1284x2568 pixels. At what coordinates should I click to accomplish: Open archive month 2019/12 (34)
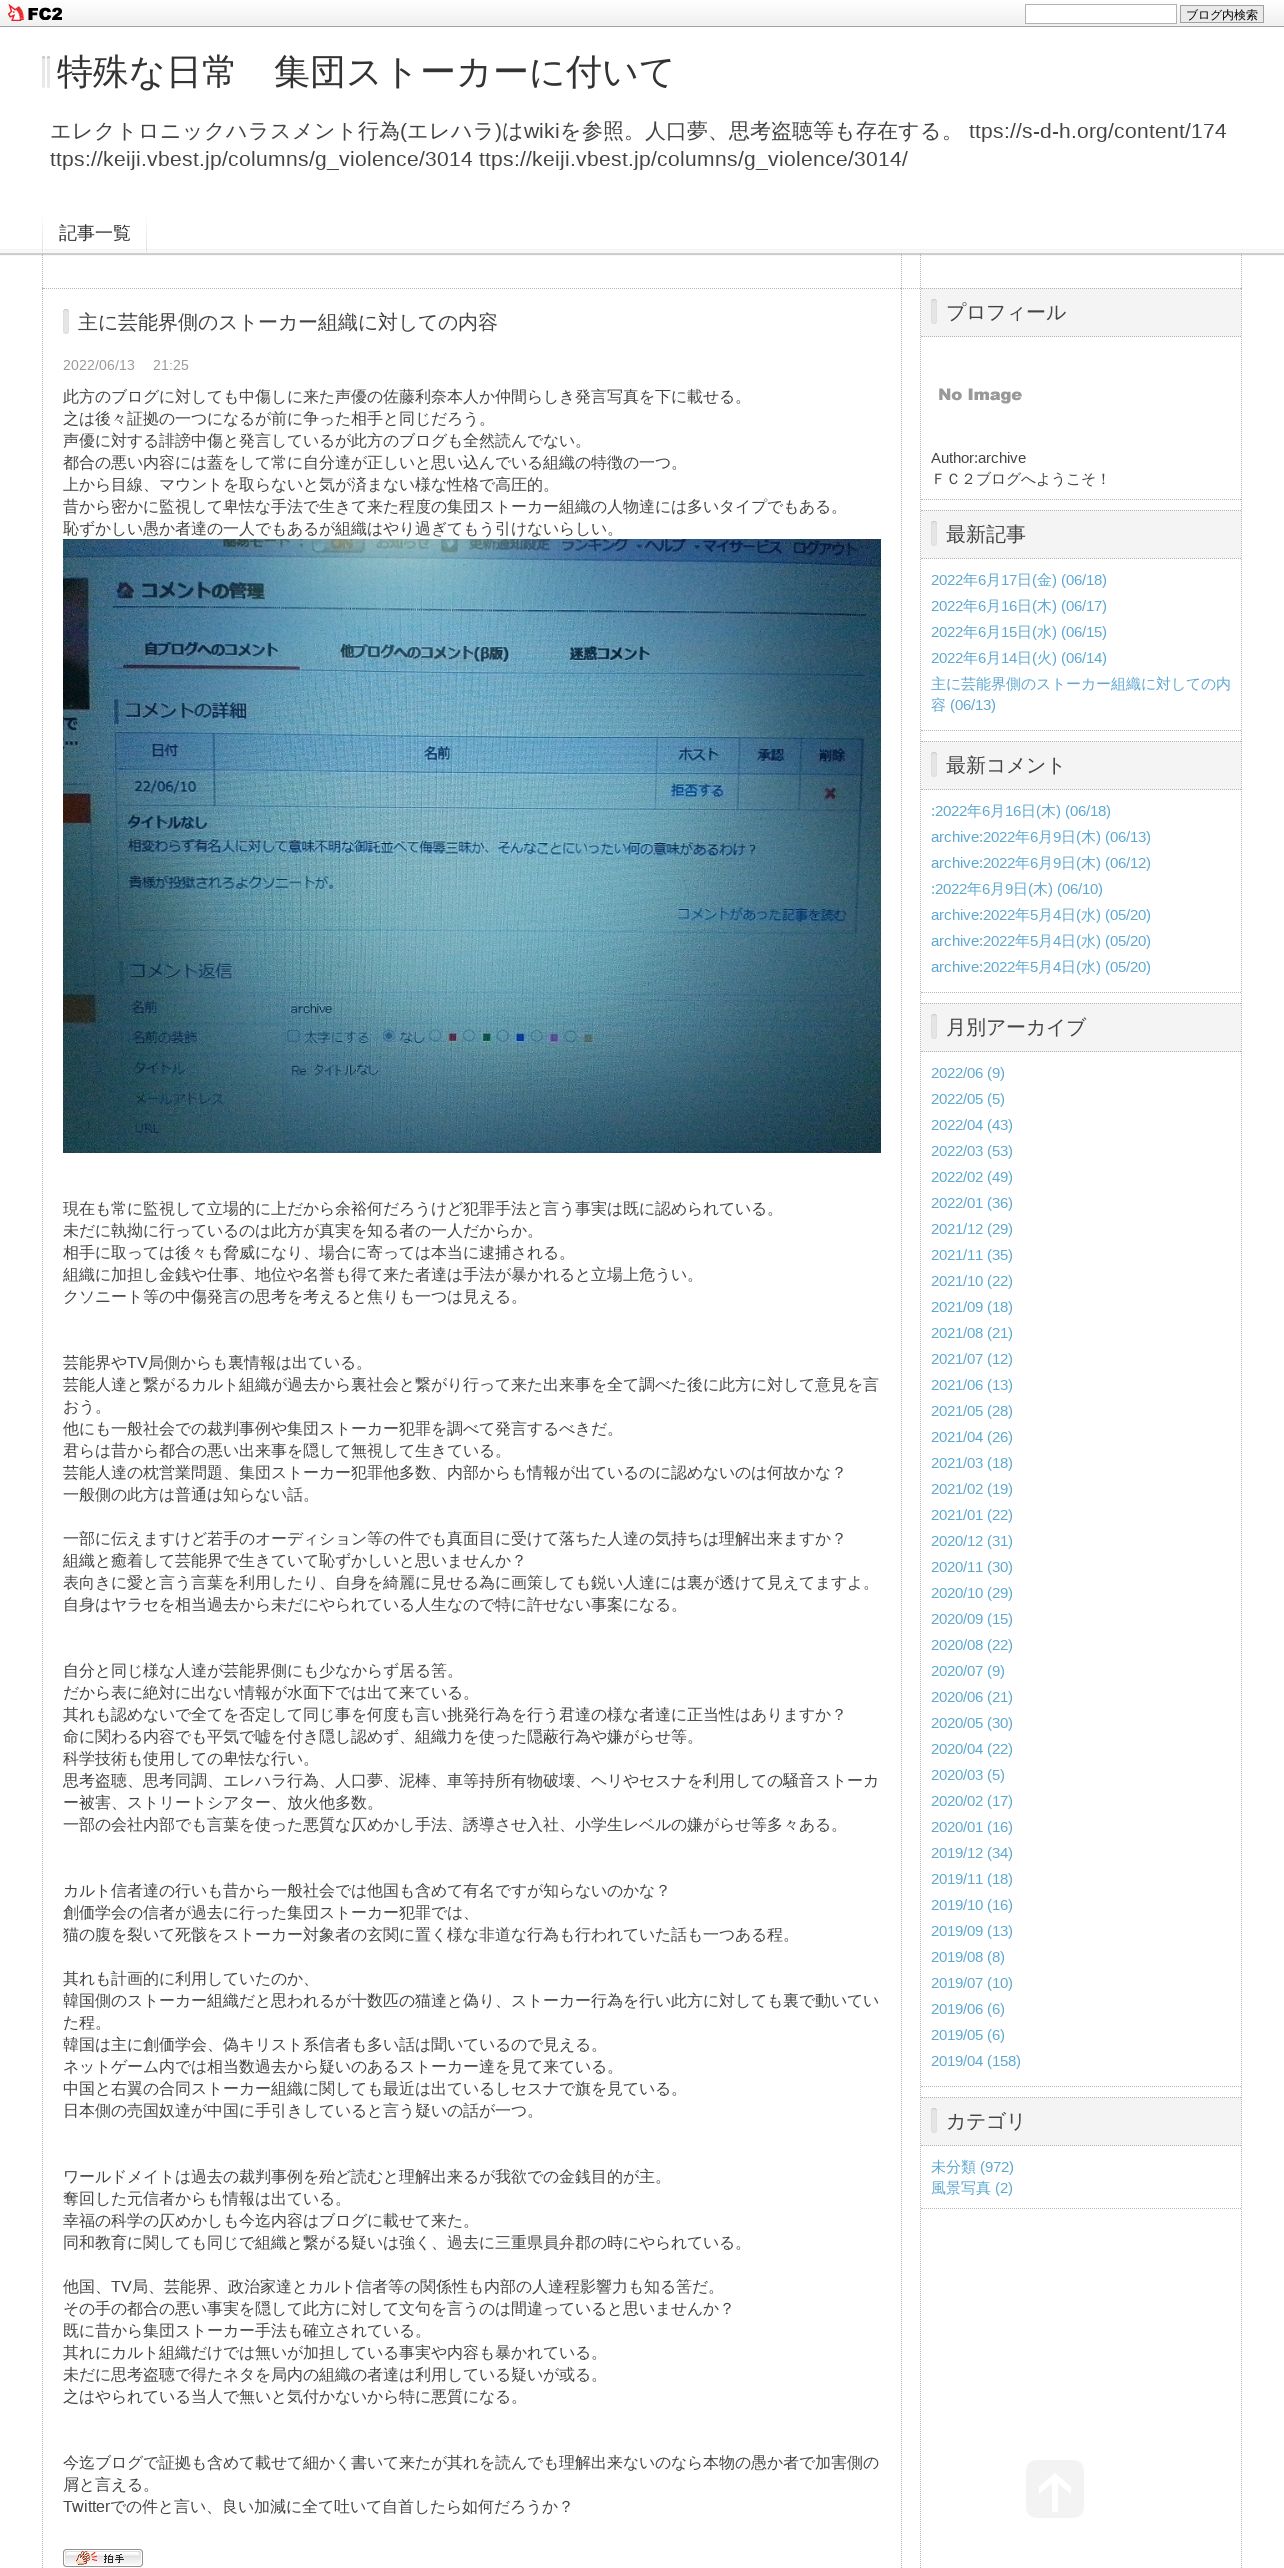pyautogui.click(x=971, y=1853)
